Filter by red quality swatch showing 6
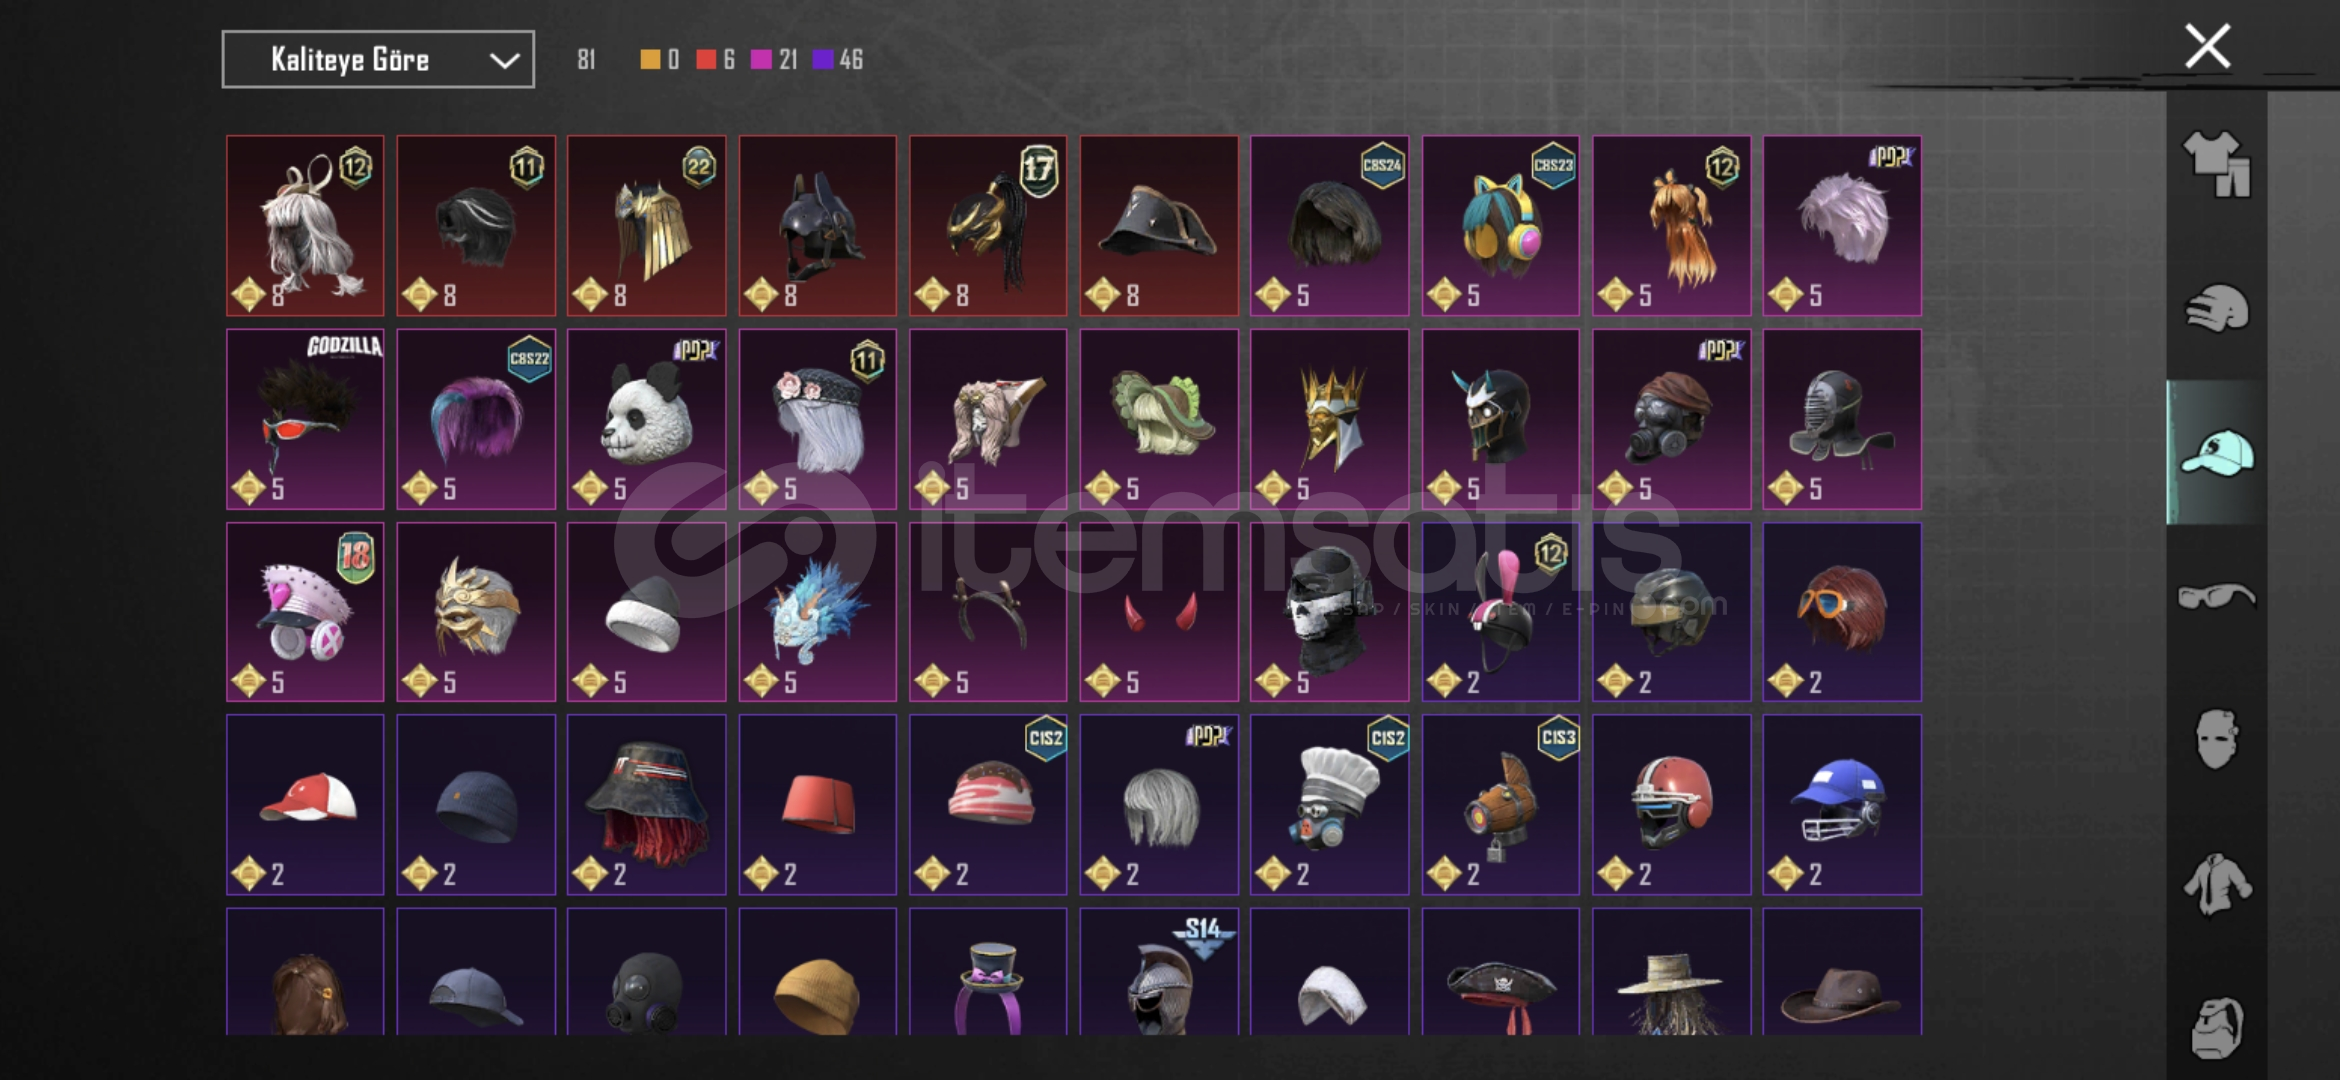This screenshot has height=1080, width=2340. tap(715, 60)
